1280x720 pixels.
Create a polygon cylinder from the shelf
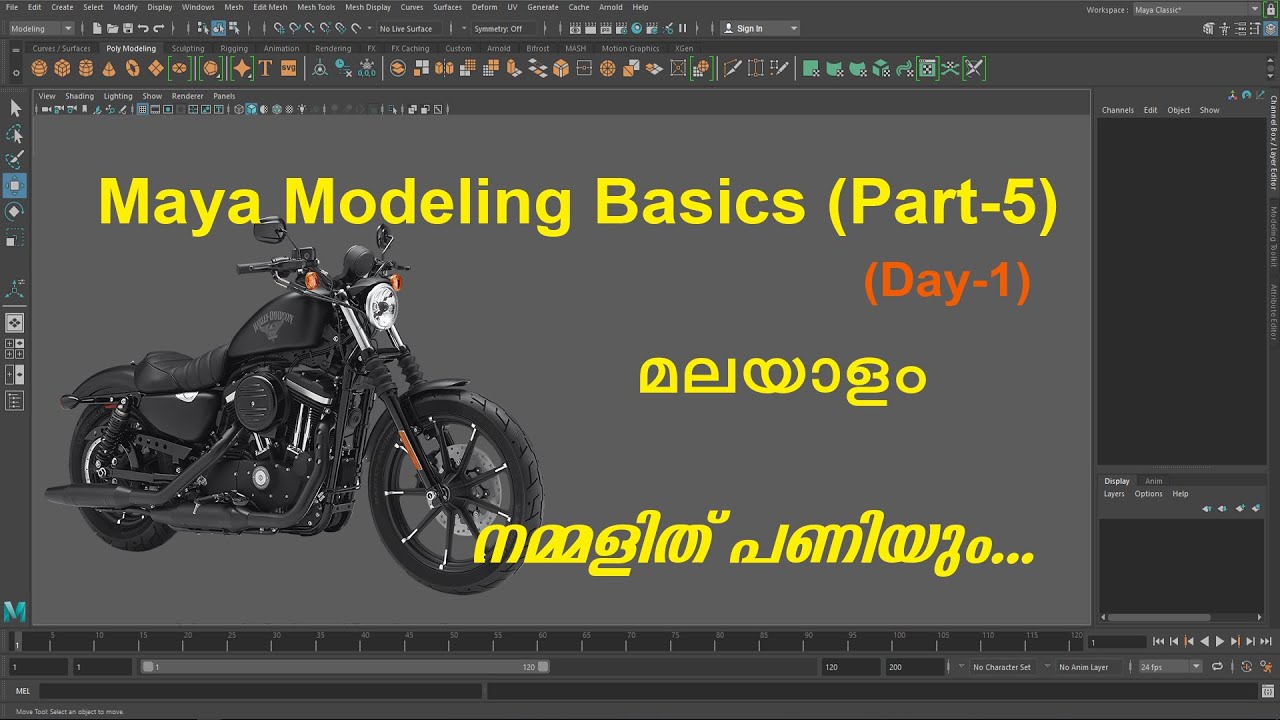click(86, 69)
